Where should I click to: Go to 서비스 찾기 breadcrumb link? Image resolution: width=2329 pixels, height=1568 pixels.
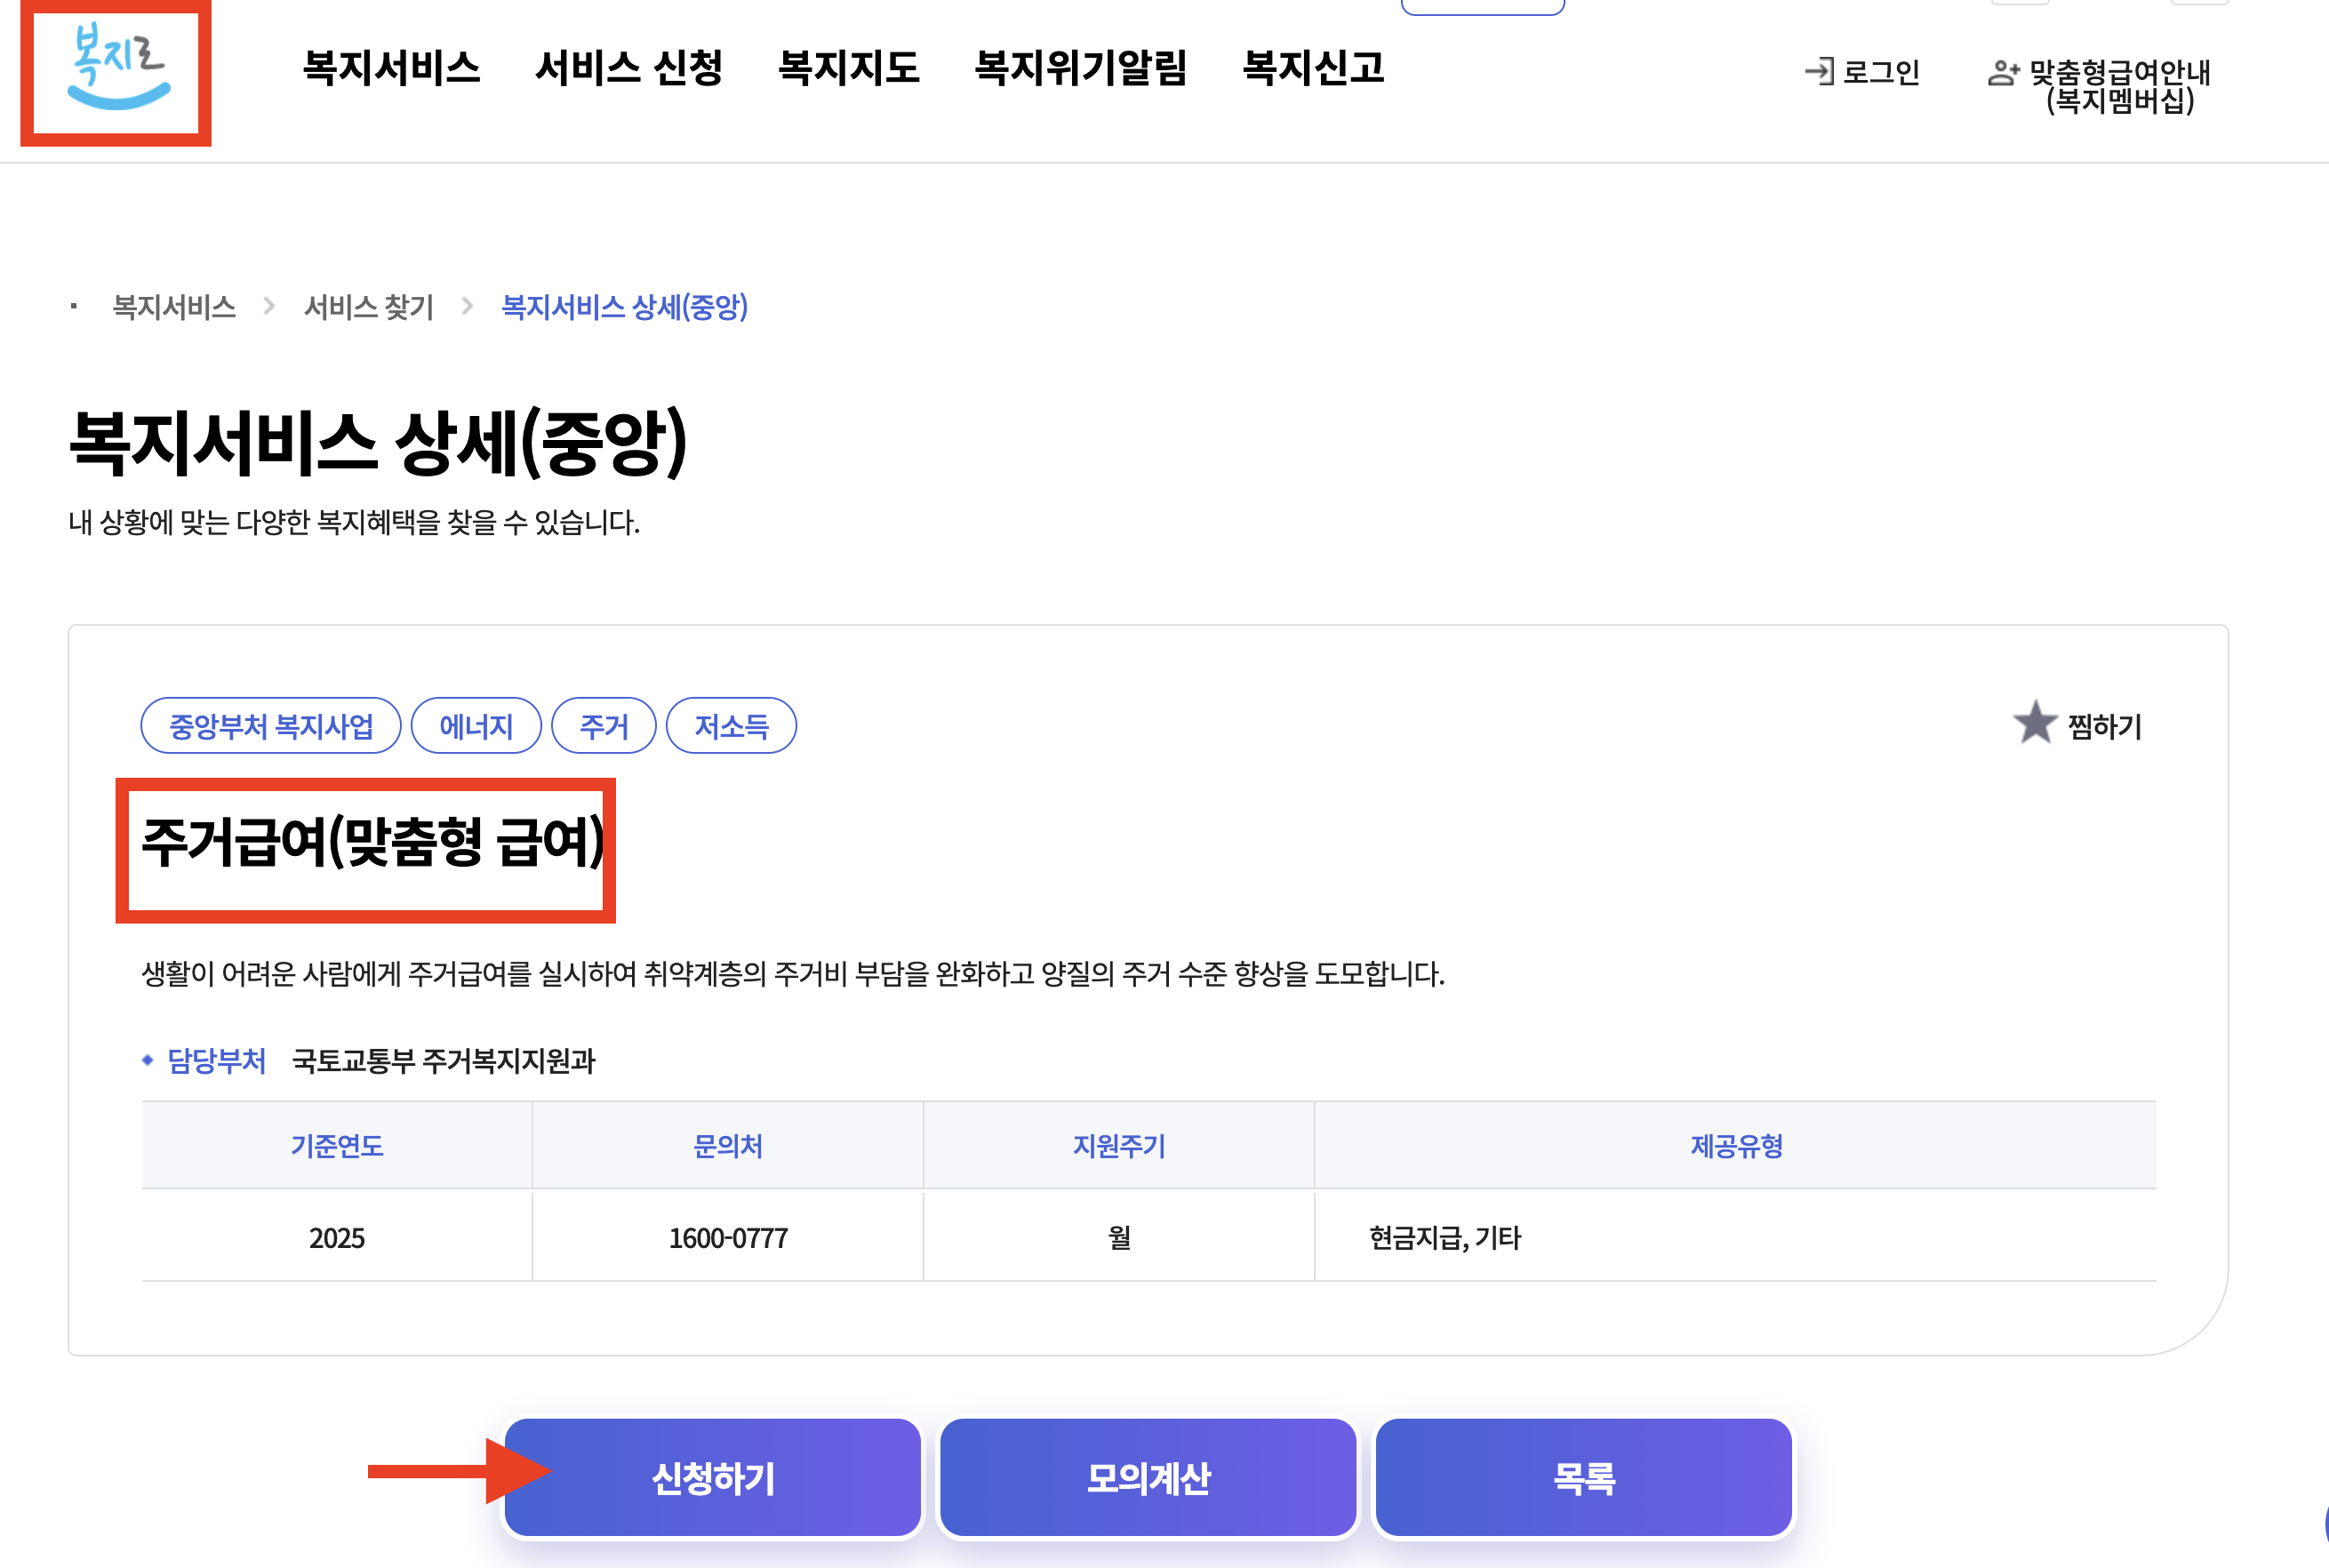point(369,307)
